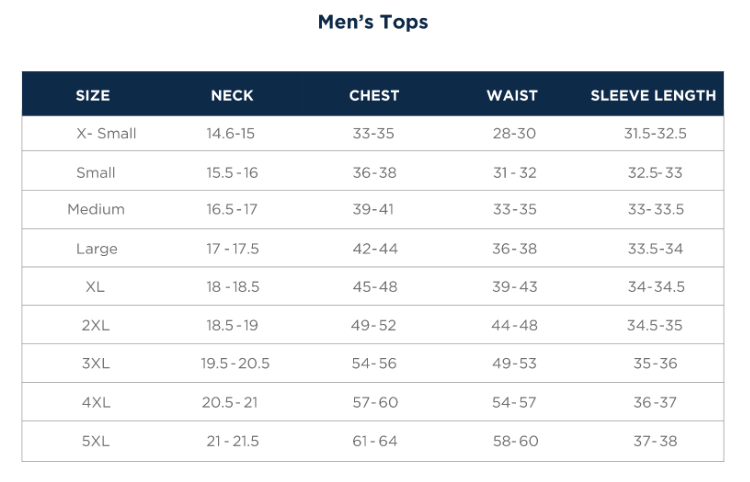This screenshot has height=482, width=750.
Task: Select sleeve length 31.5-32.5 cell
Action: pos(655,133)
